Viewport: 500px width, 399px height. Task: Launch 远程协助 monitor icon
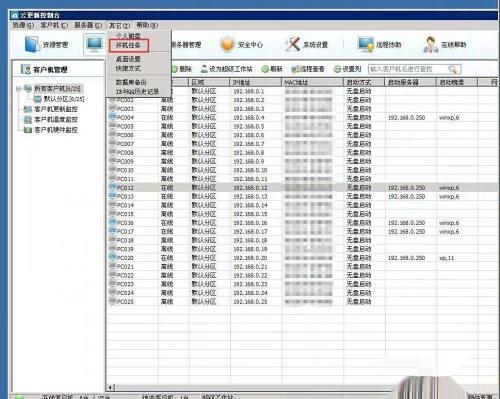pyautogui.click(x=366, y=44)
